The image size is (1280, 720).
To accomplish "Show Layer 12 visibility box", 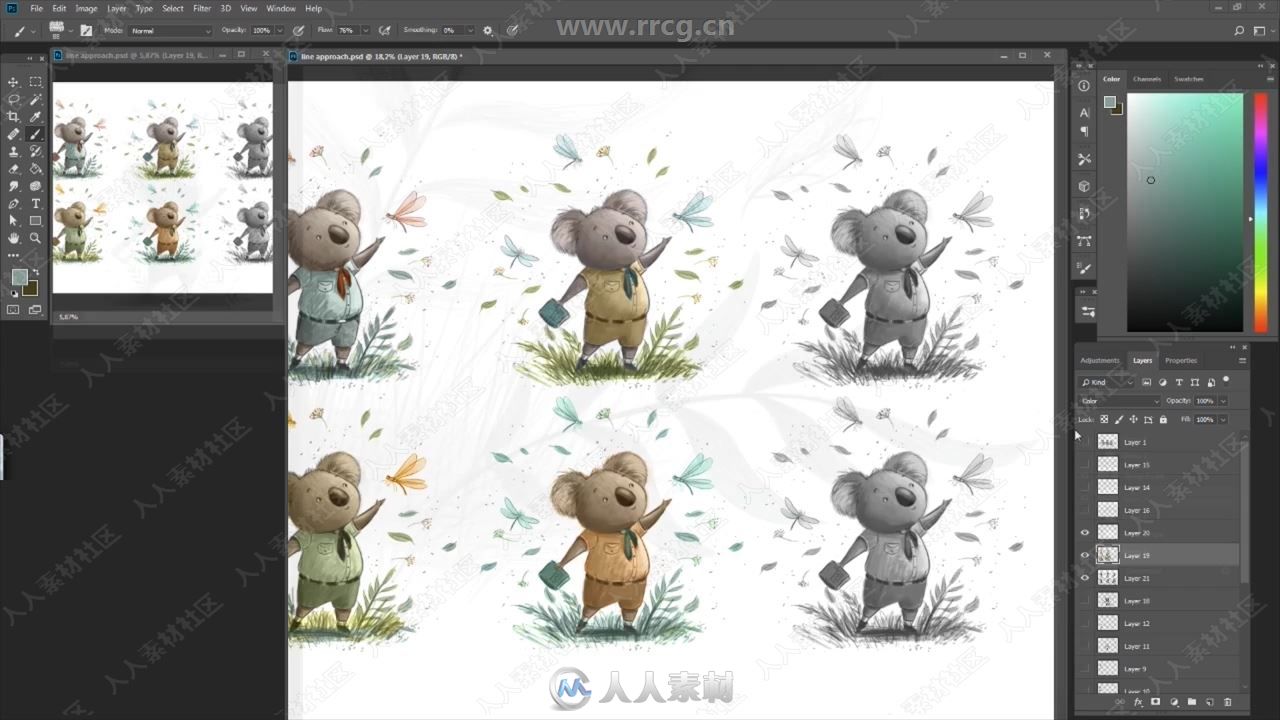I will 1085,623.
